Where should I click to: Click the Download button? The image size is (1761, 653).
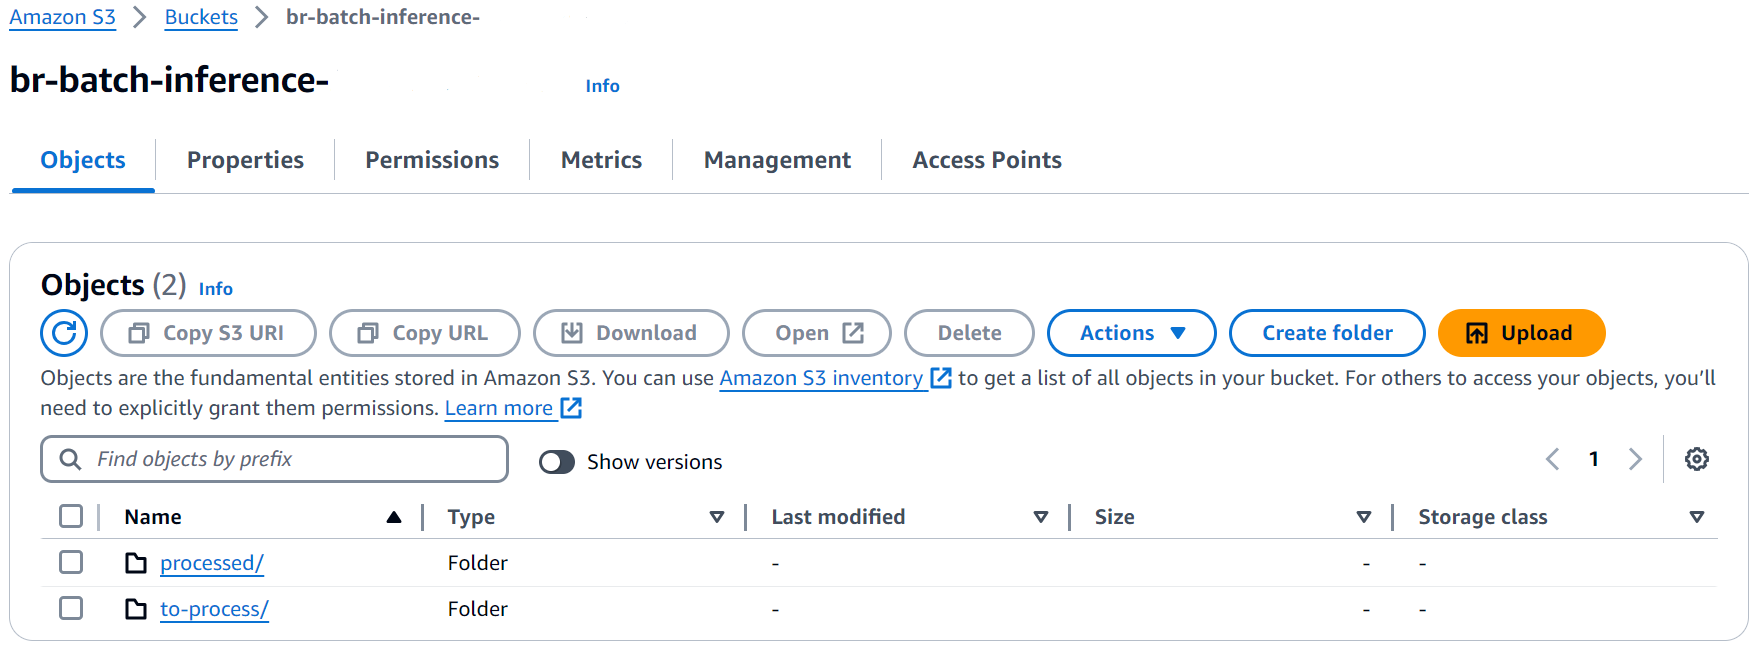click(631, 333)
